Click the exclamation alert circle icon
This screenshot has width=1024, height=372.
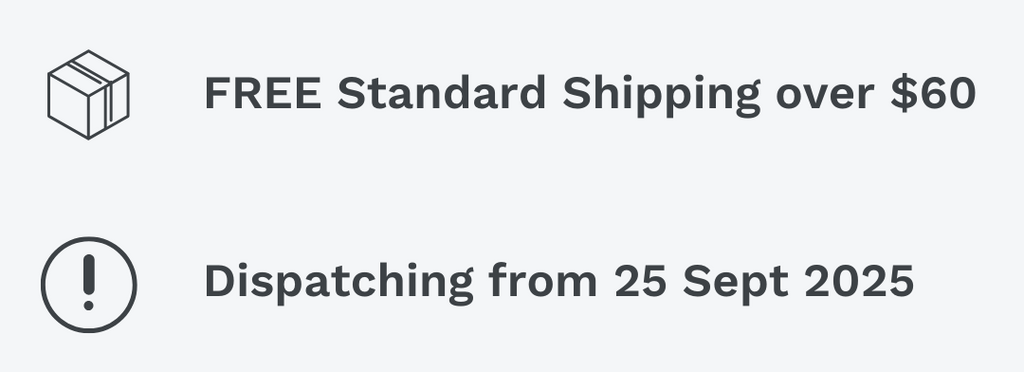[89, 285]
